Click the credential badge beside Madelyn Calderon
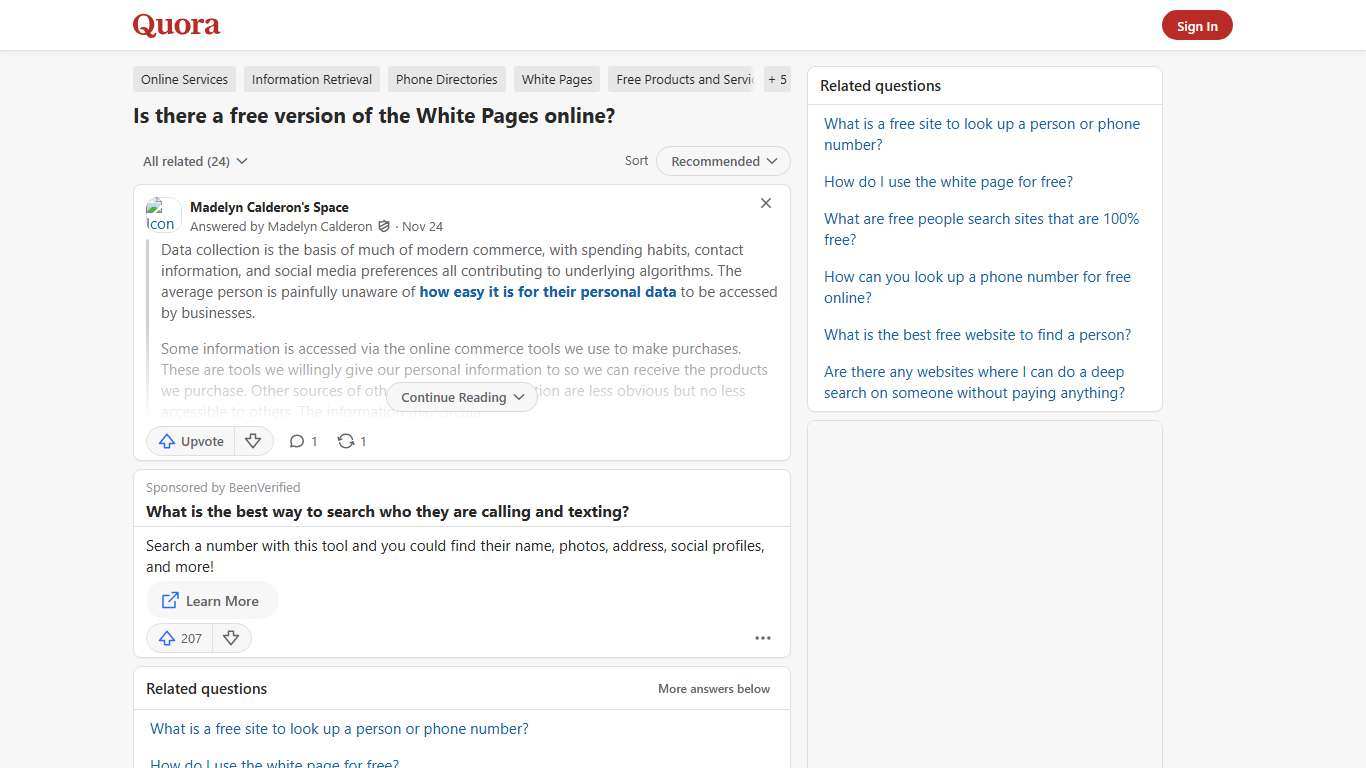Image resolution: width=1366 pixels, height=768 pixels. (386, 226)
